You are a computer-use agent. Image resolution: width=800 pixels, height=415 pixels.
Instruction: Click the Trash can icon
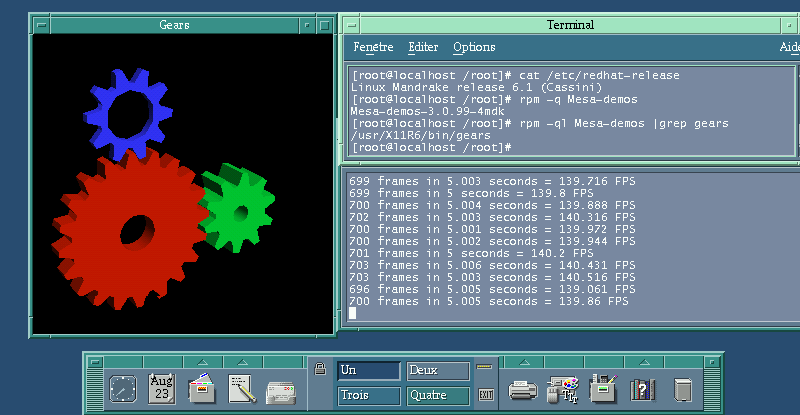(x=683, y=390)
